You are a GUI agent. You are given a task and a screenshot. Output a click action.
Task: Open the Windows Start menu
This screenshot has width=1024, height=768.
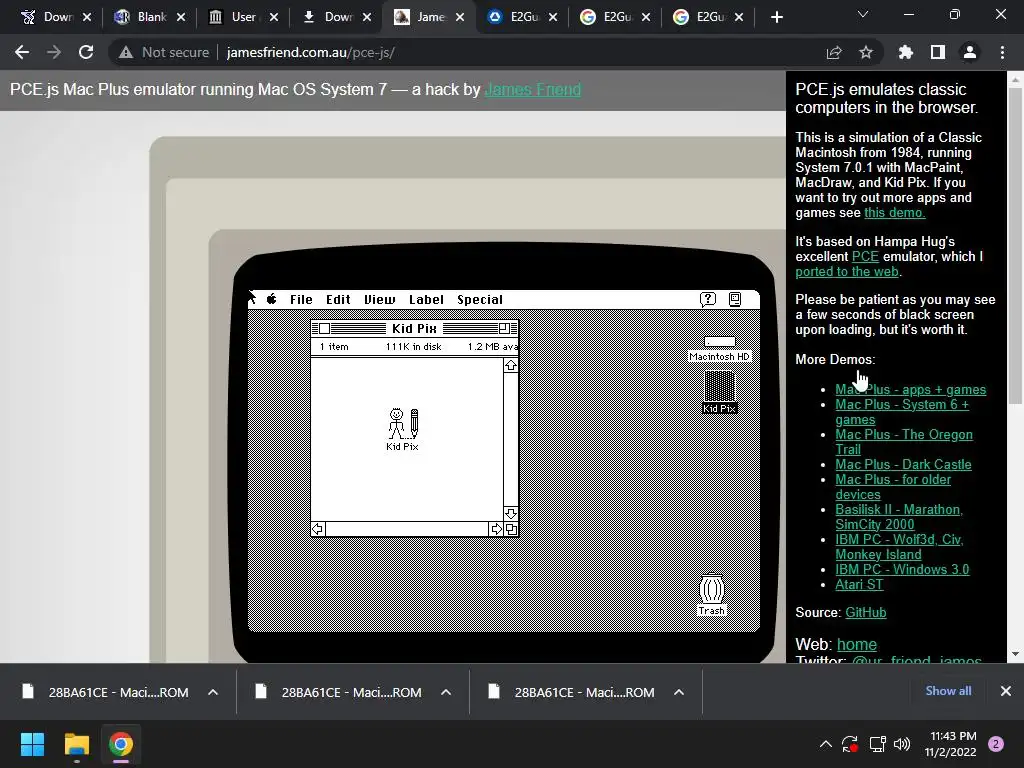tap(32, 744)
